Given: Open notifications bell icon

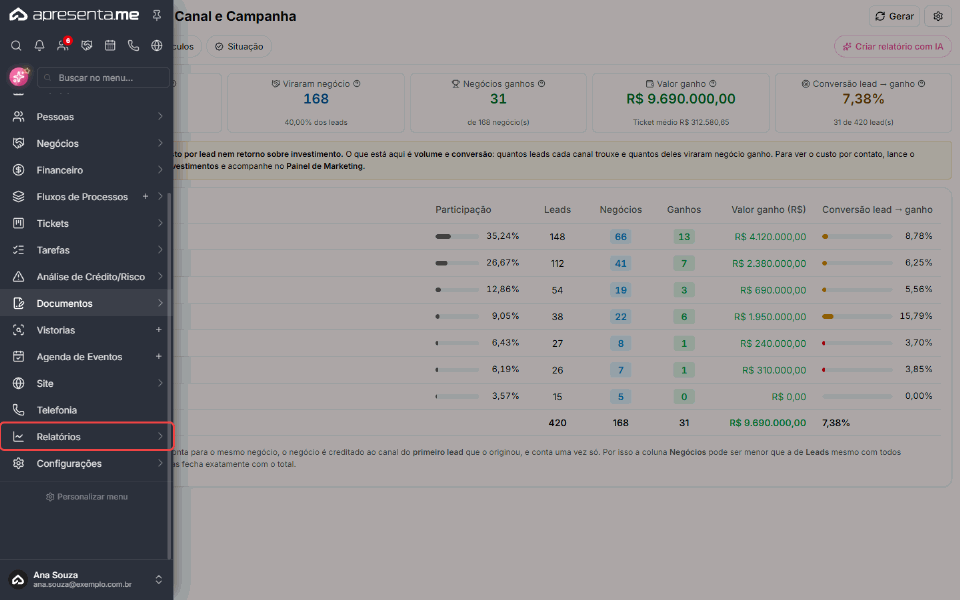Looking at the screenshot, I should click(39, 45).
